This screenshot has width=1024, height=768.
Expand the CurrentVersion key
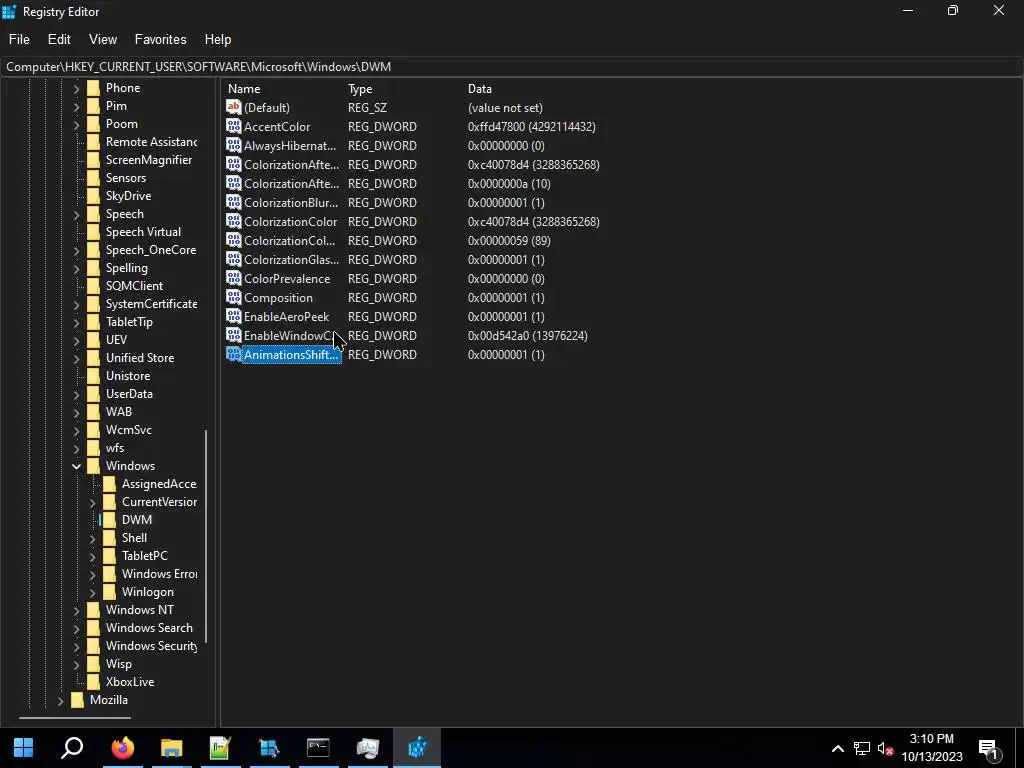pyautogui.click(x=92, y=502)
